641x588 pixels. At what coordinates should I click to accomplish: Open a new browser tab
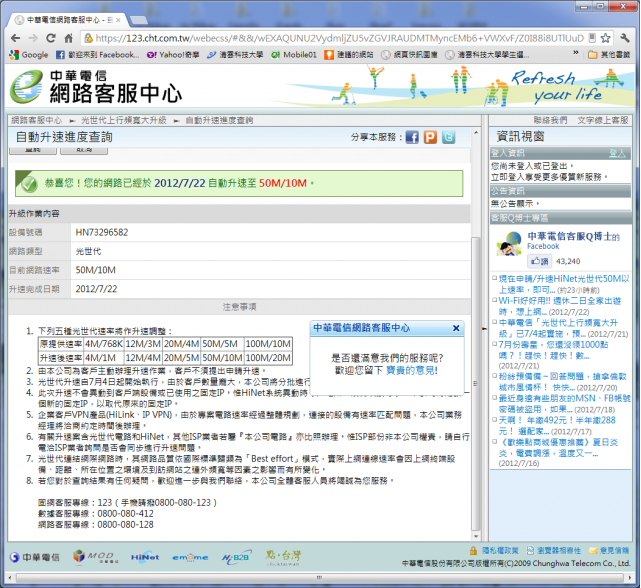tap(139, 20)
